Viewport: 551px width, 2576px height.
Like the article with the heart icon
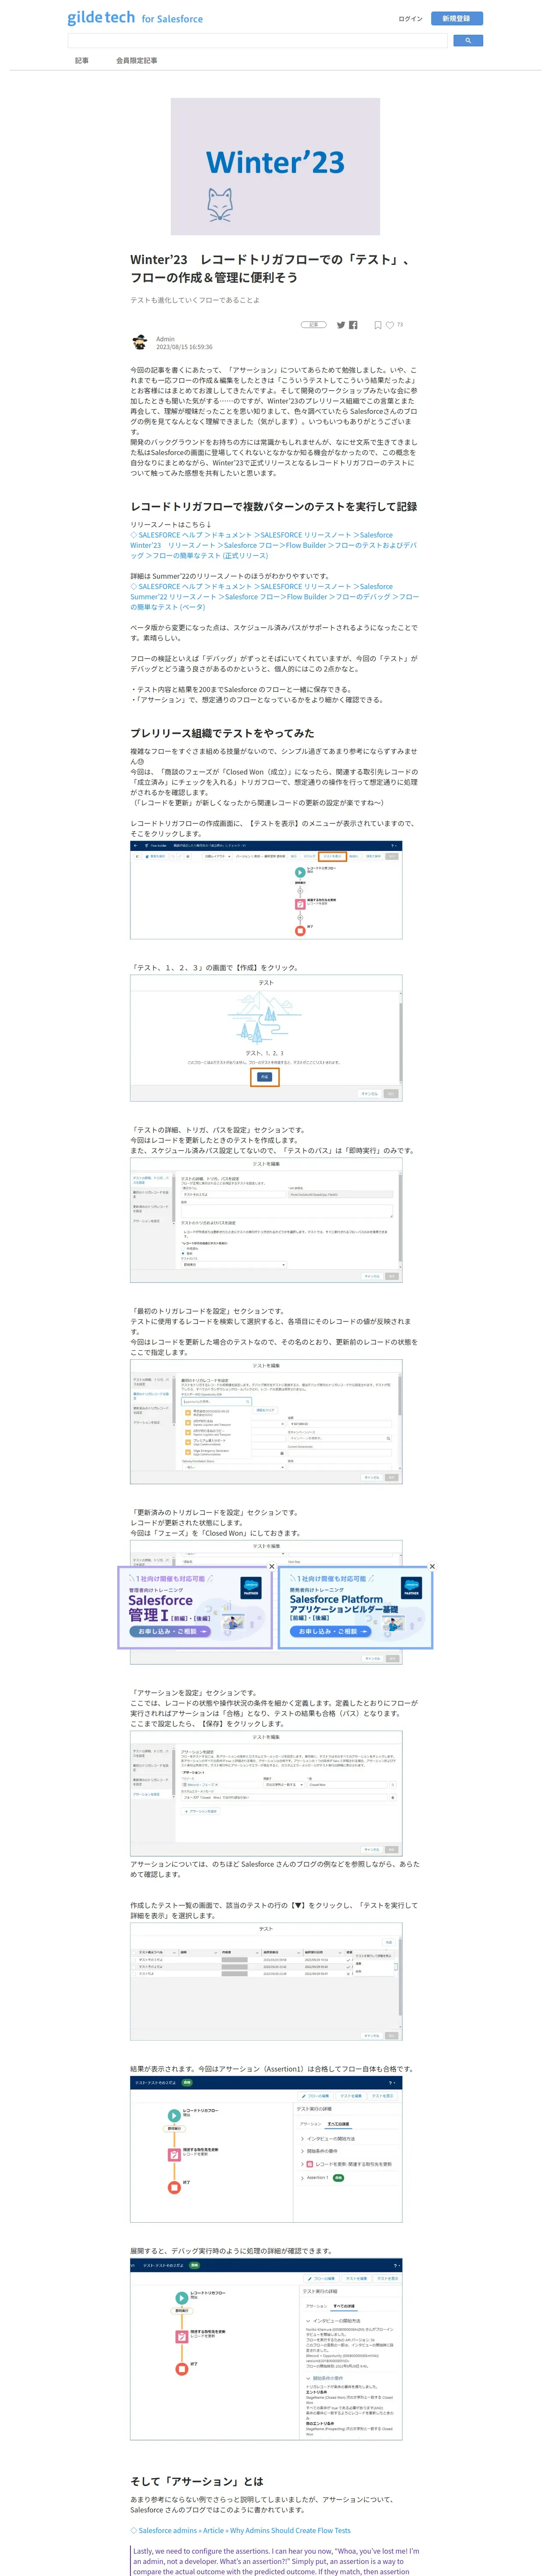390,325
